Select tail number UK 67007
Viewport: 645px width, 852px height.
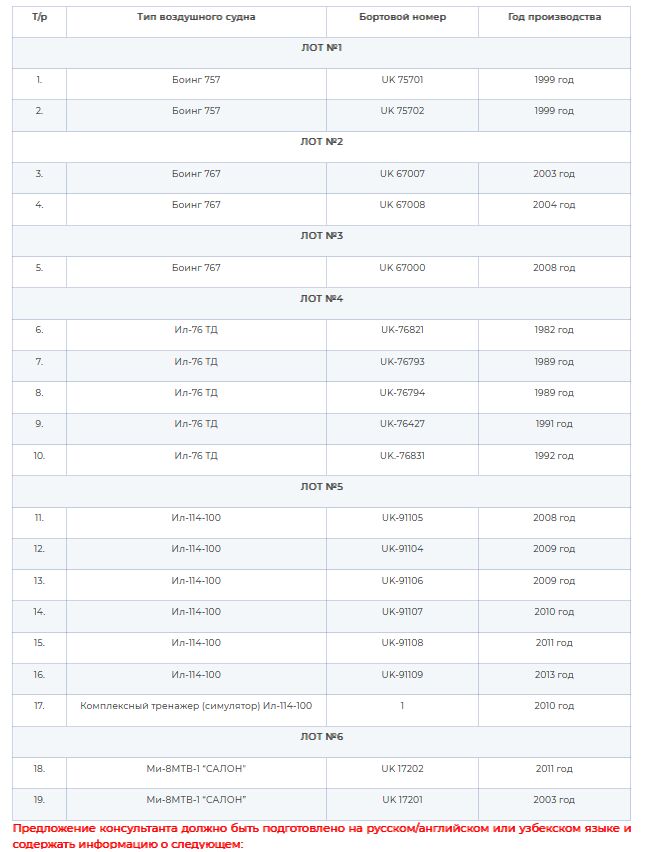(402, 174)
